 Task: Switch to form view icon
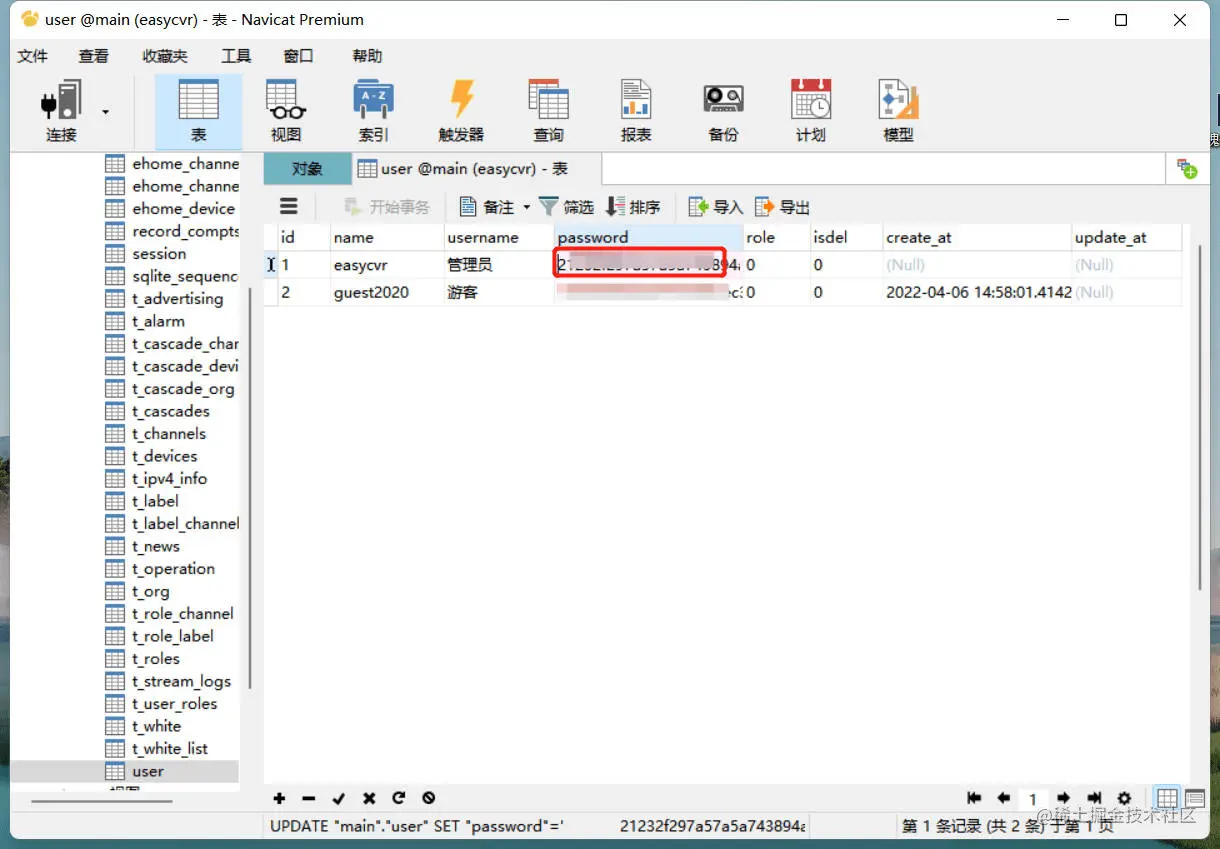click(x=1195, y=798)
